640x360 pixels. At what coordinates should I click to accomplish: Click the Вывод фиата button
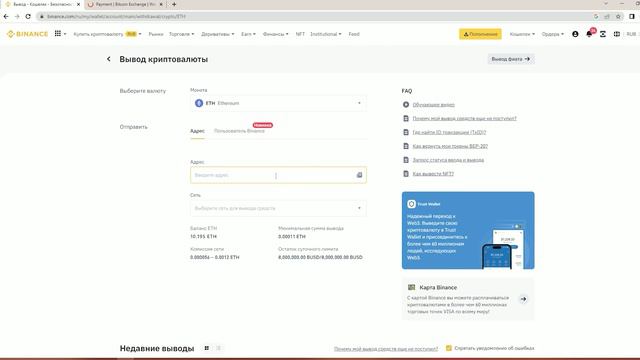coord(511,59)
